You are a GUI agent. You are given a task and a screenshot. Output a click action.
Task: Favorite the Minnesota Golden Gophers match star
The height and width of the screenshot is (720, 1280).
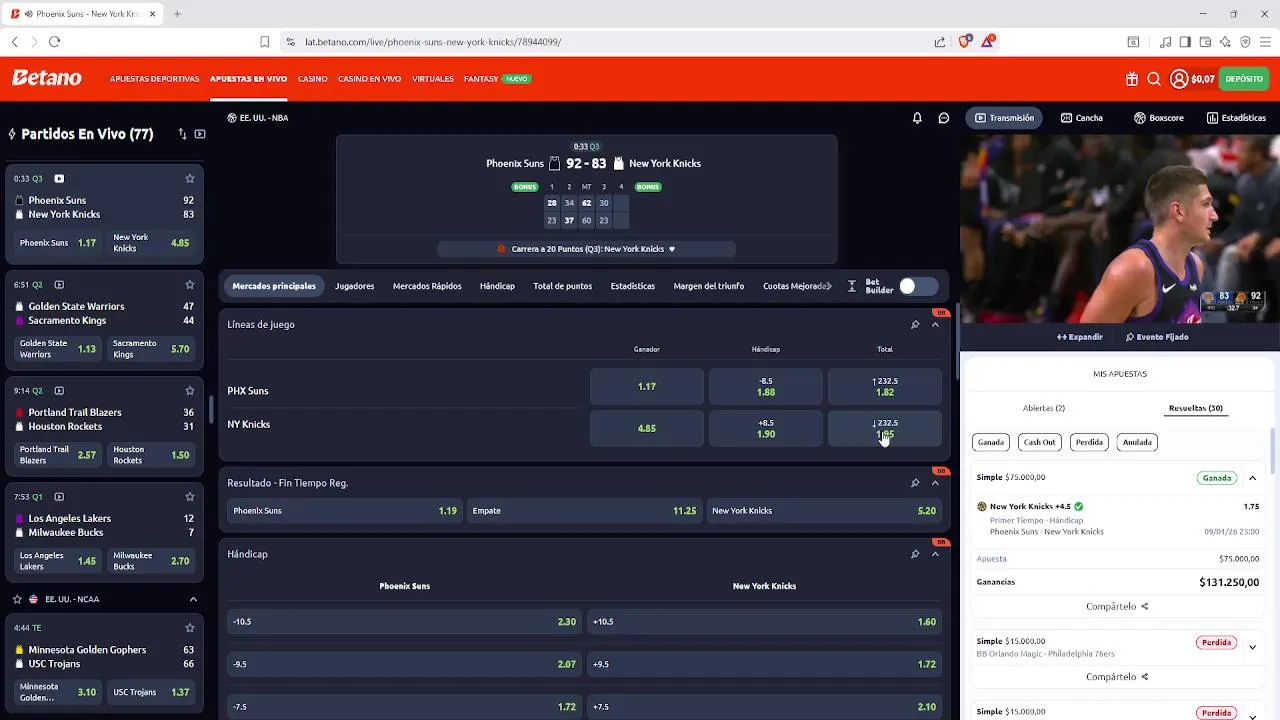pyautogui.click(x=189, y=627)
